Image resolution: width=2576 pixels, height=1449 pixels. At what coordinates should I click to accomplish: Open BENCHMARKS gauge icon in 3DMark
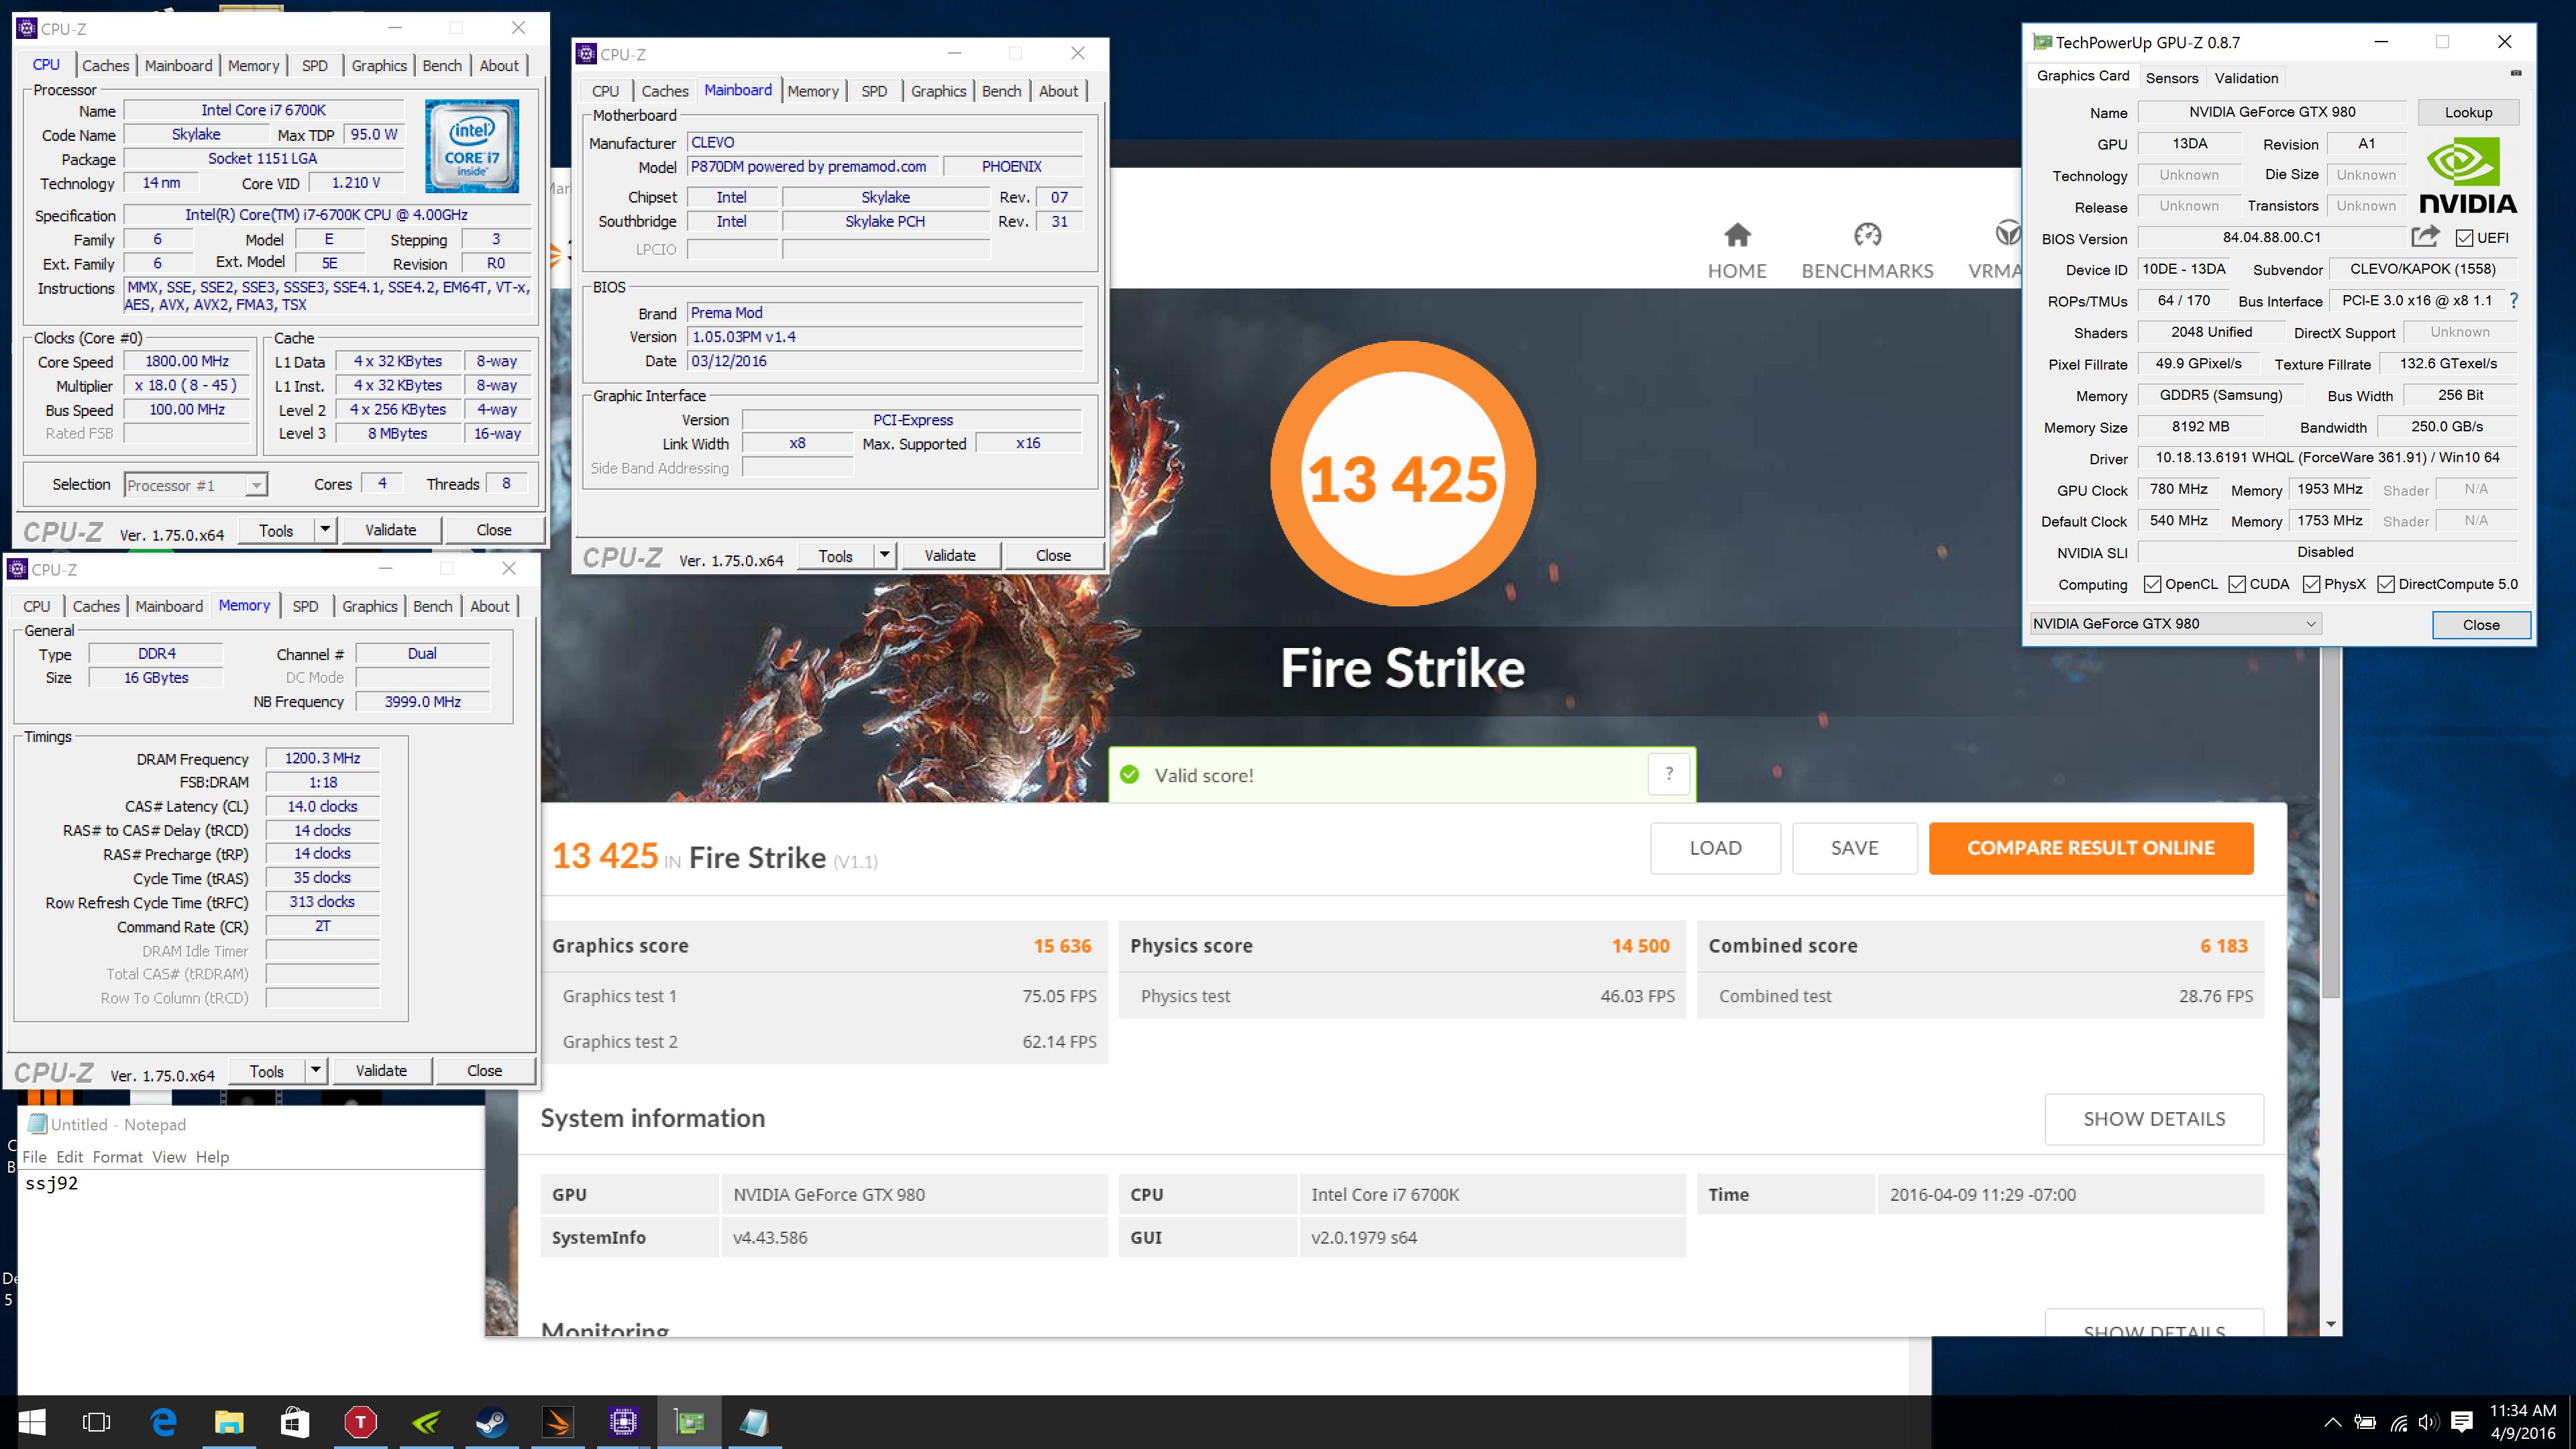[x=1867, y=235]
